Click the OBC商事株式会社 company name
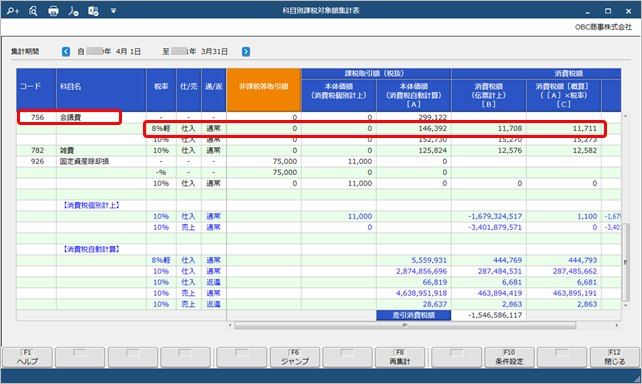 (604, 27)
